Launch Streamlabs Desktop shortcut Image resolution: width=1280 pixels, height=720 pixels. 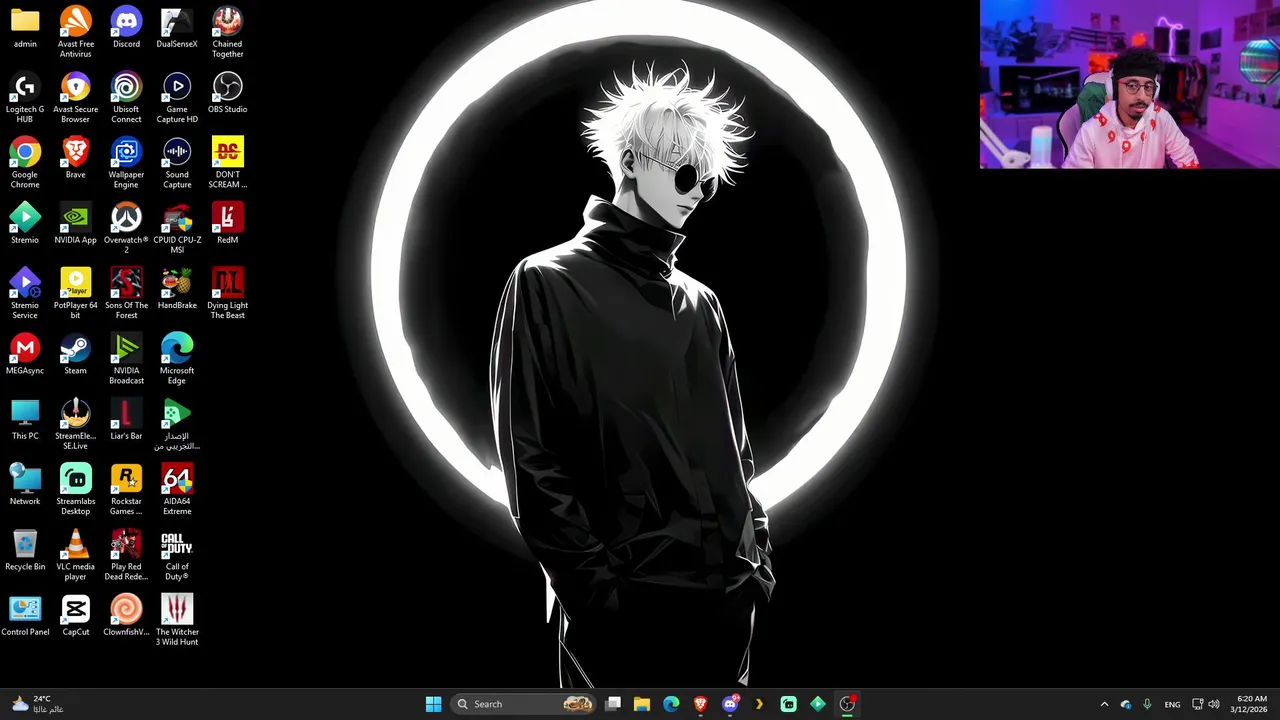(75, 489)
